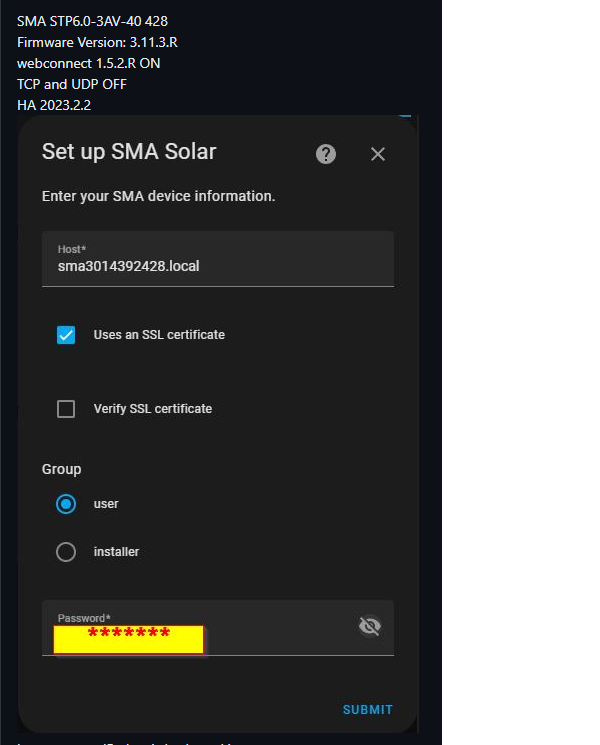
Task: Click 'webconnect 1.5.2.R ON' text
Action: click(88, 63)
